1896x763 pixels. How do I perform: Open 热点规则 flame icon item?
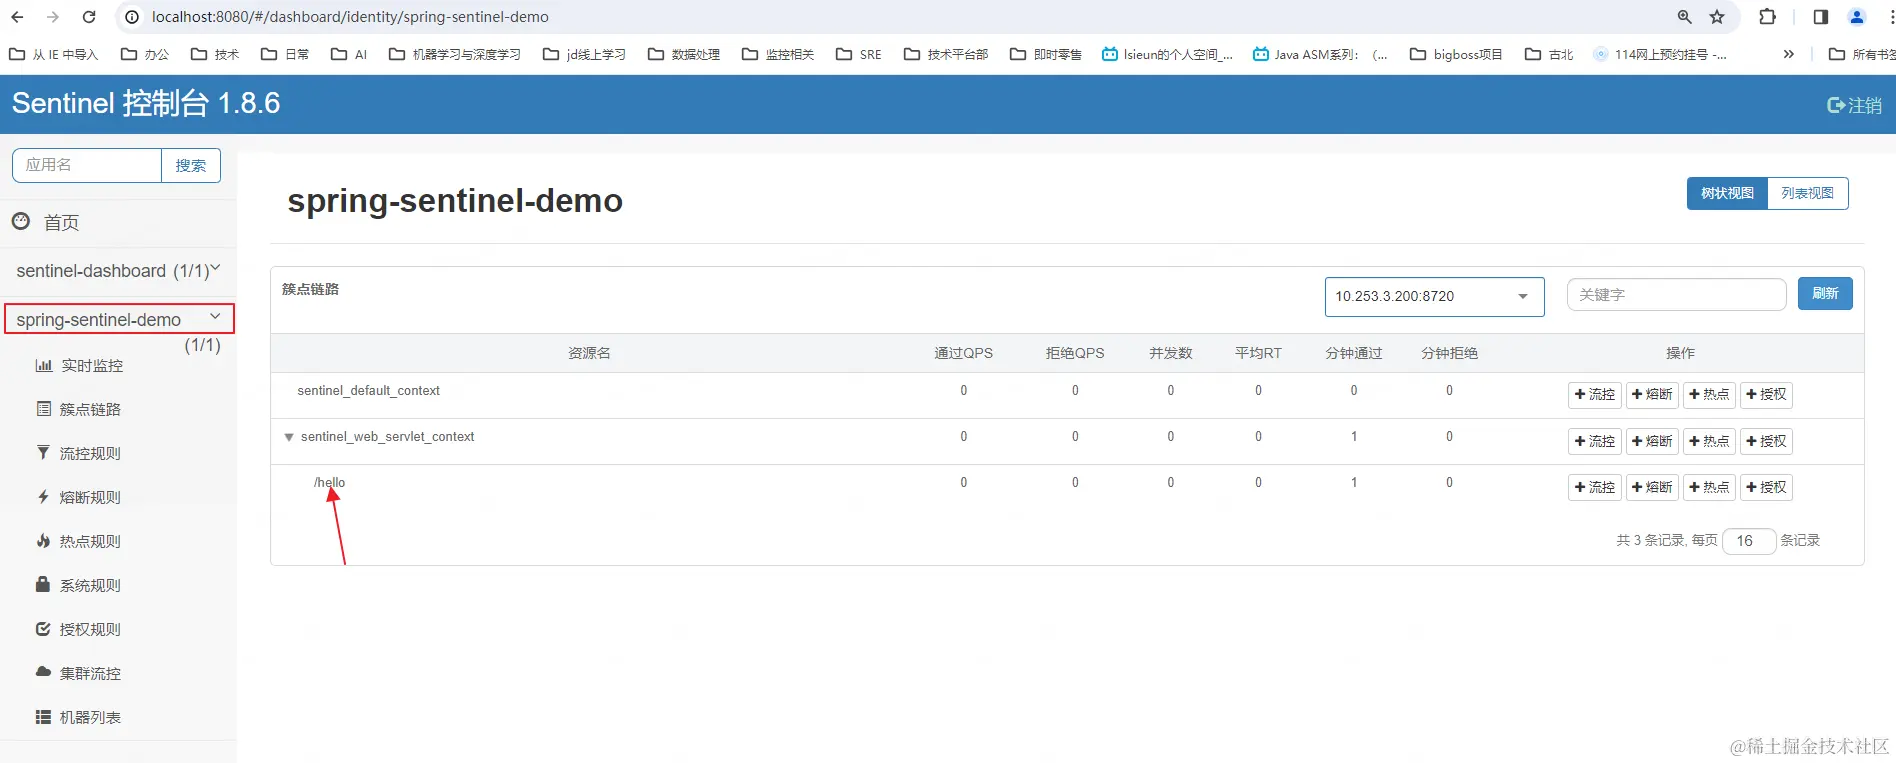(43, 541)
